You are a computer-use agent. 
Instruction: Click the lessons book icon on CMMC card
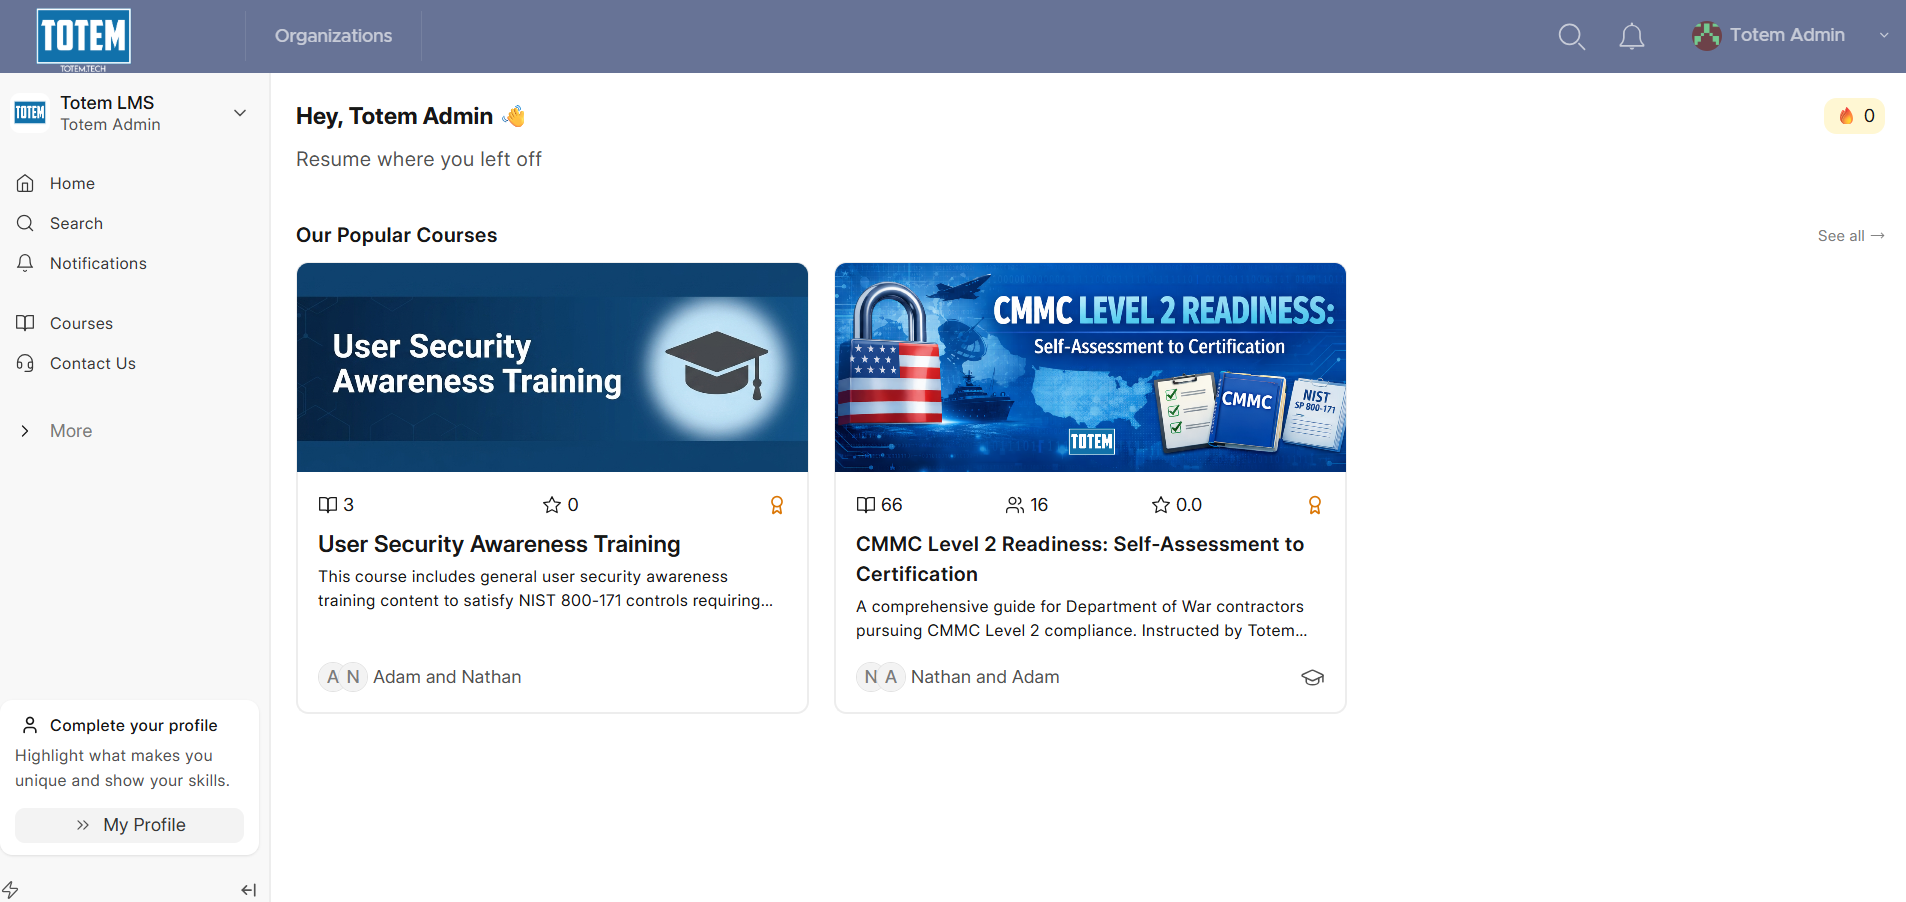point(865,505)
